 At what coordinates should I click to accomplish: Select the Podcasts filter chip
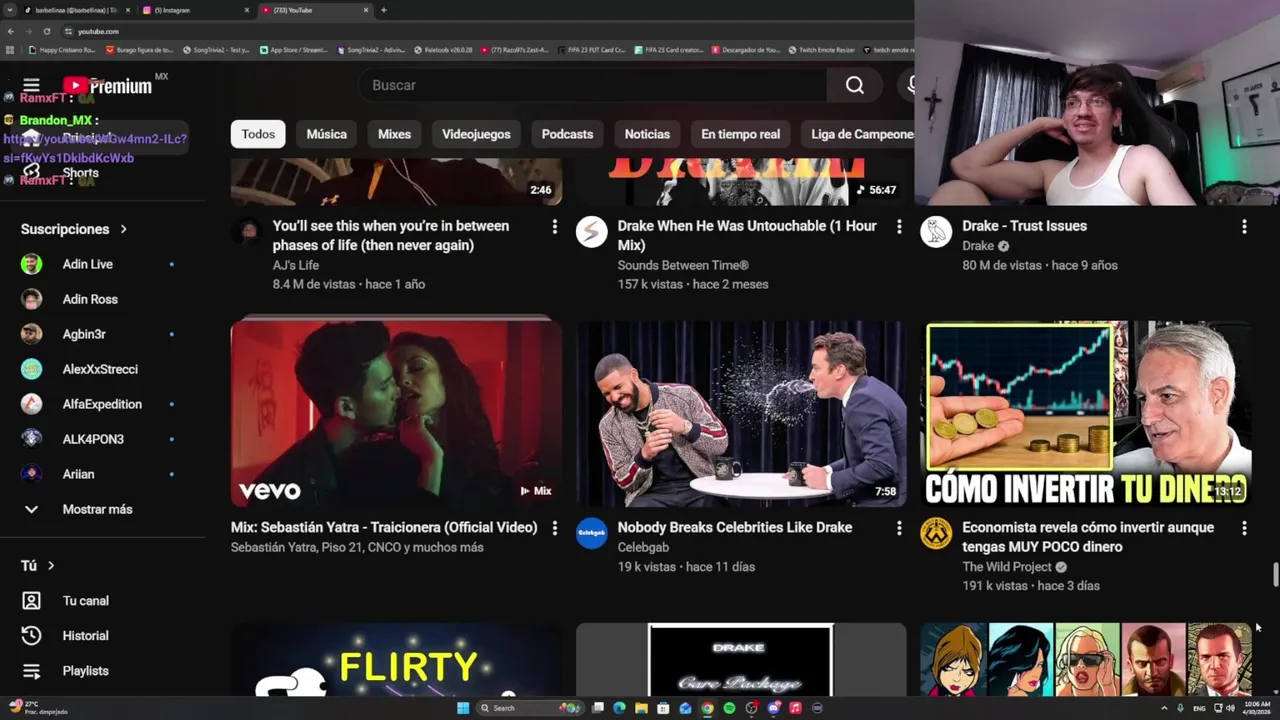tap(567, 134)
